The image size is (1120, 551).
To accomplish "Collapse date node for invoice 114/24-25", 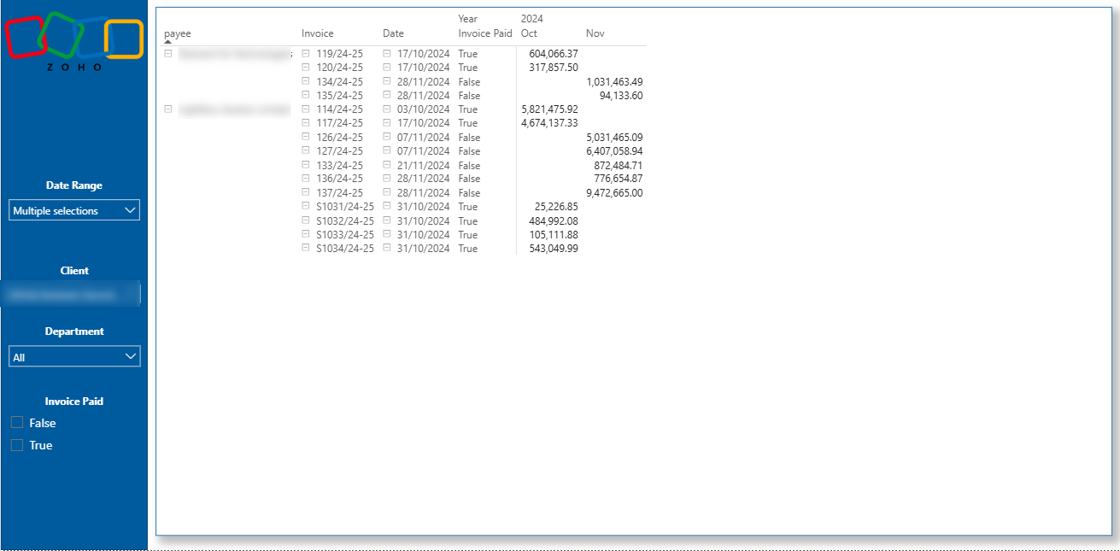I will point(387,109).
